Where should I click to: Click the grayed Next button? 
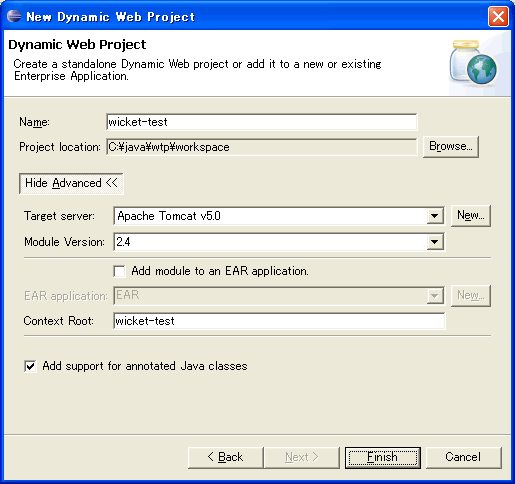(302, 457)
